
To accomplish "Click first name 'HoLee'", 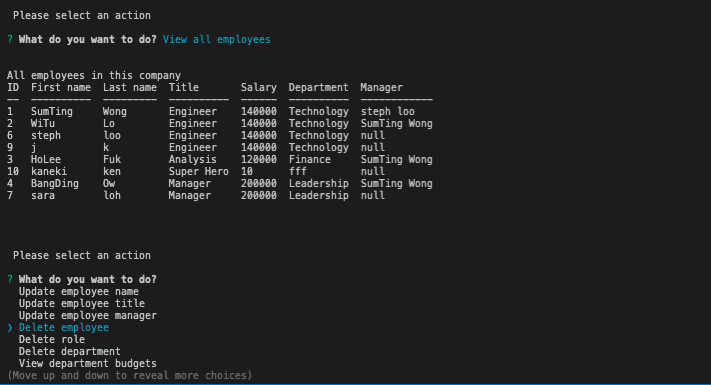I will pyautogui.click(x=46, y=160).
